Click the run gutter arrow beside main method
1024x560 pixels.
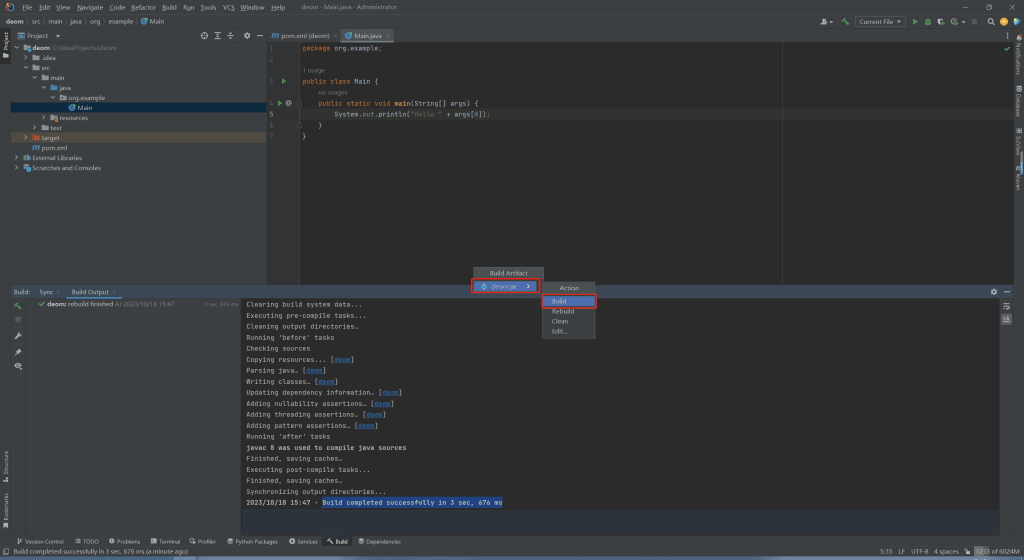279,103
